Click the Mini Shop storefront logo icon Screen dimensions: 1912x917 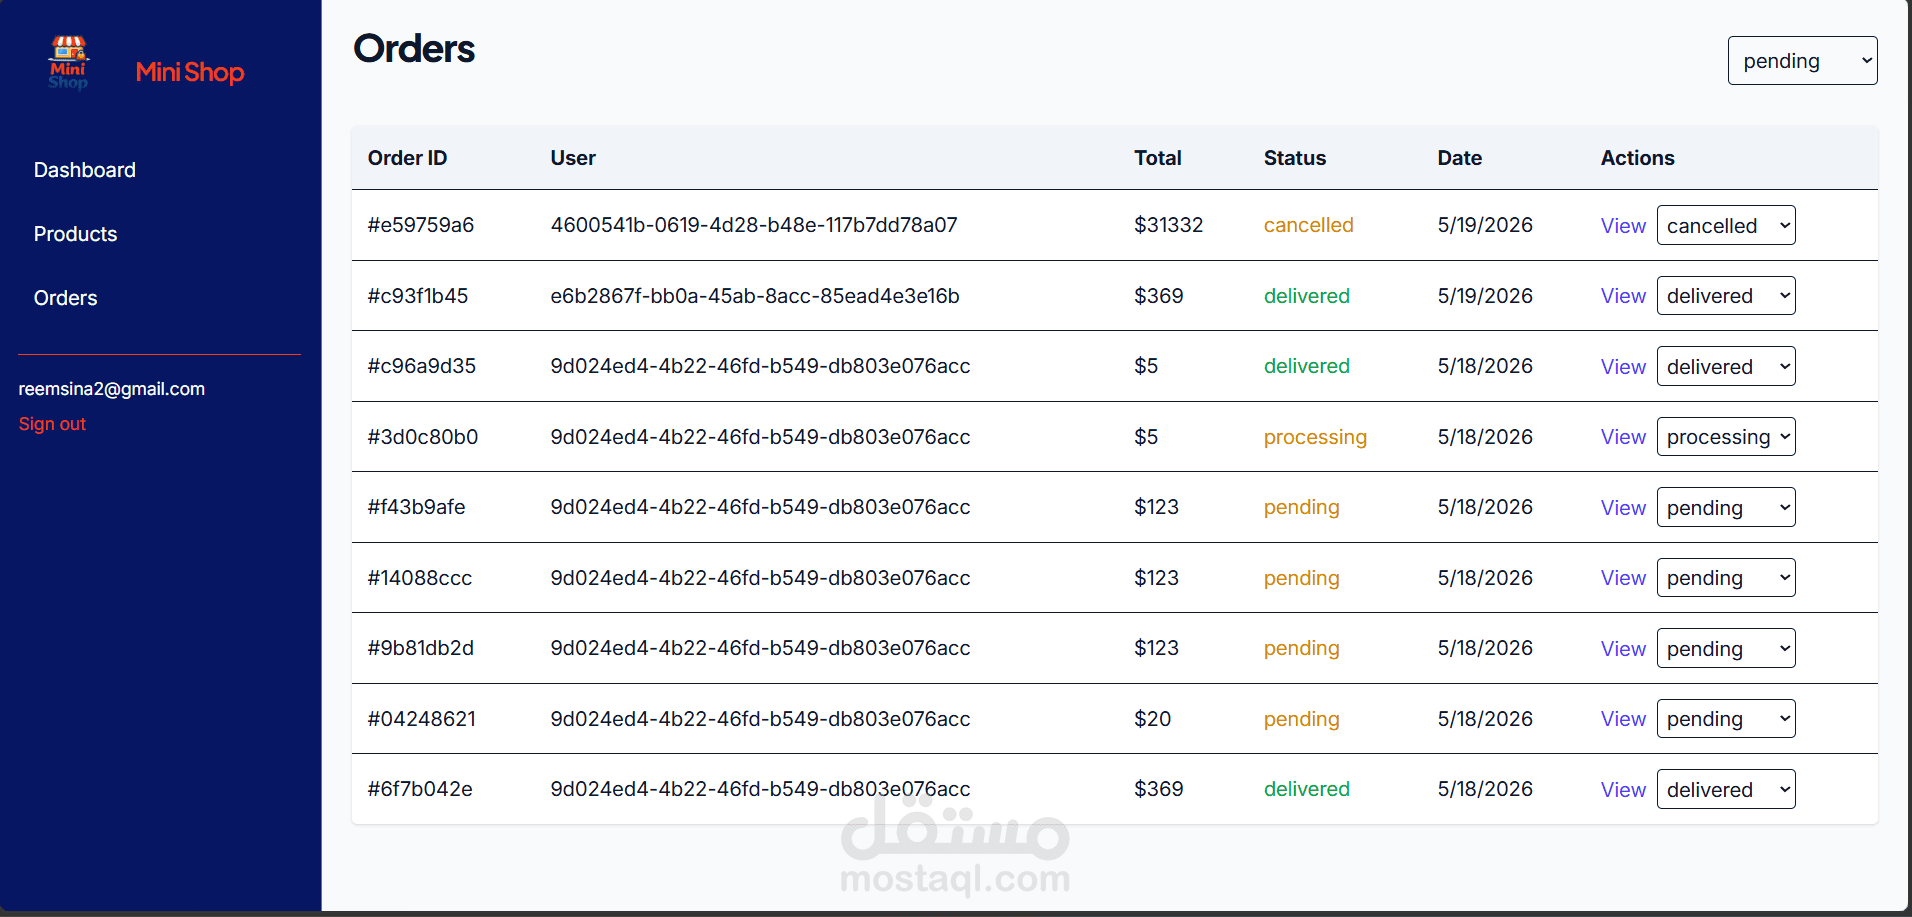(x=68, y=62)
